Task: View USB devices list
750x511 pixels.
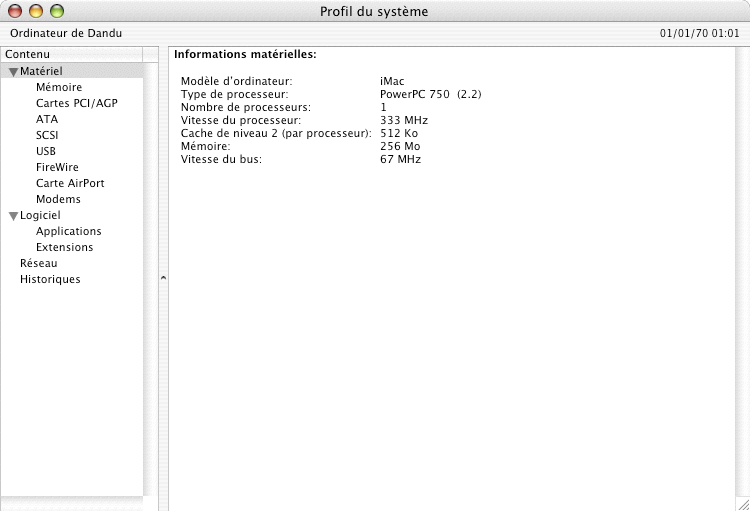Action: click(46, 151)
